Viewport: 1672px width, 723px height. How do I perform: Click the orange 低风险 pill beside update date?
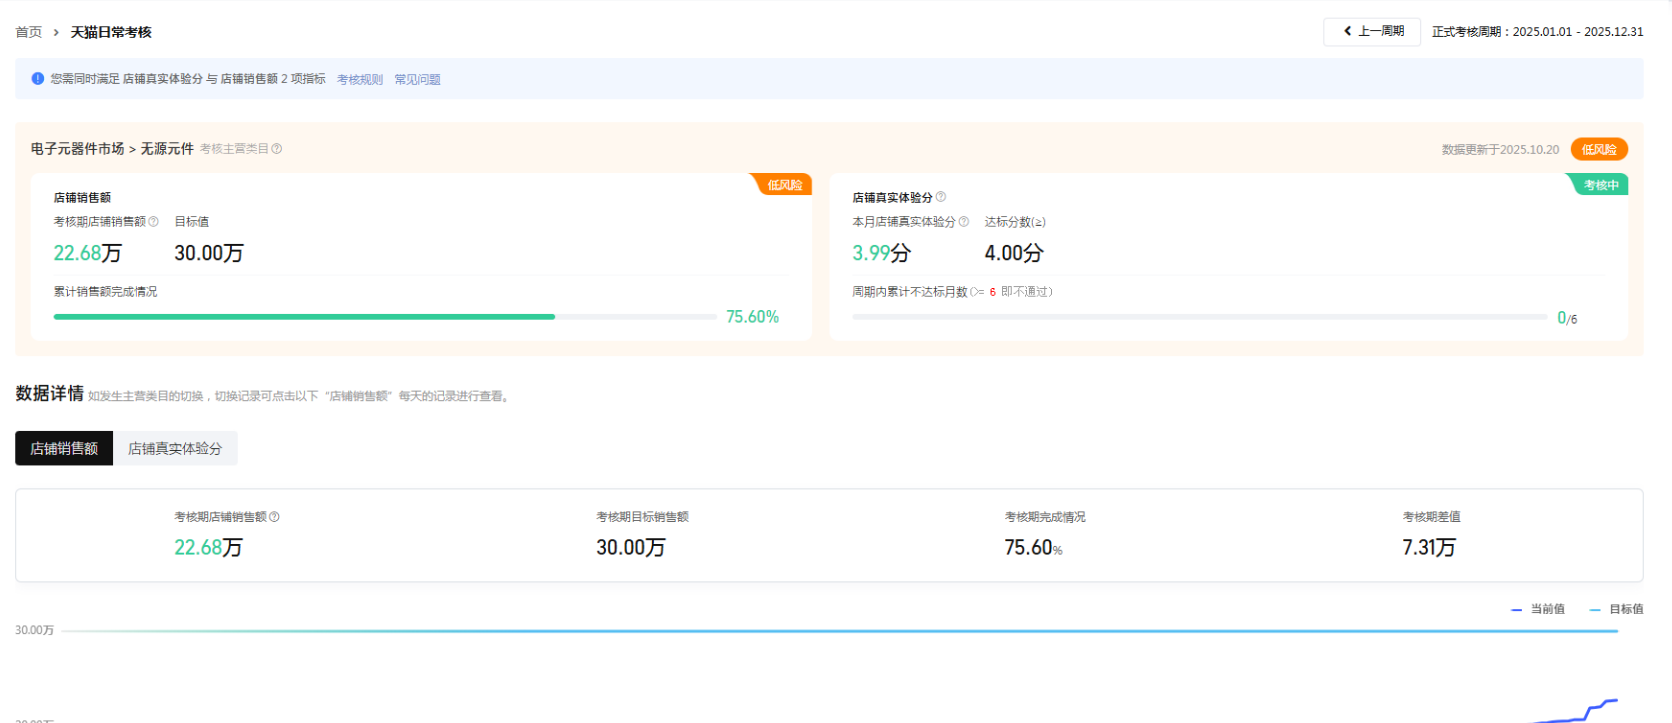pyautogui.click(x=1599, y=150)
